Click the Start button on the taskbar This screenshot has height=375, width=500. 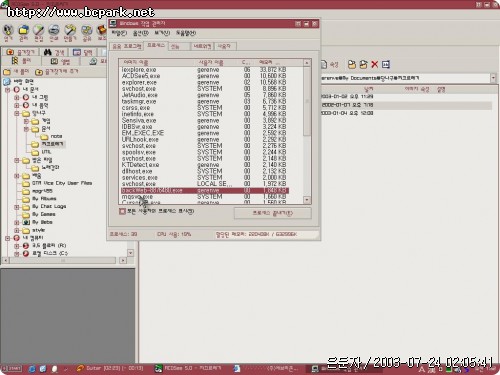click(12, 369)
